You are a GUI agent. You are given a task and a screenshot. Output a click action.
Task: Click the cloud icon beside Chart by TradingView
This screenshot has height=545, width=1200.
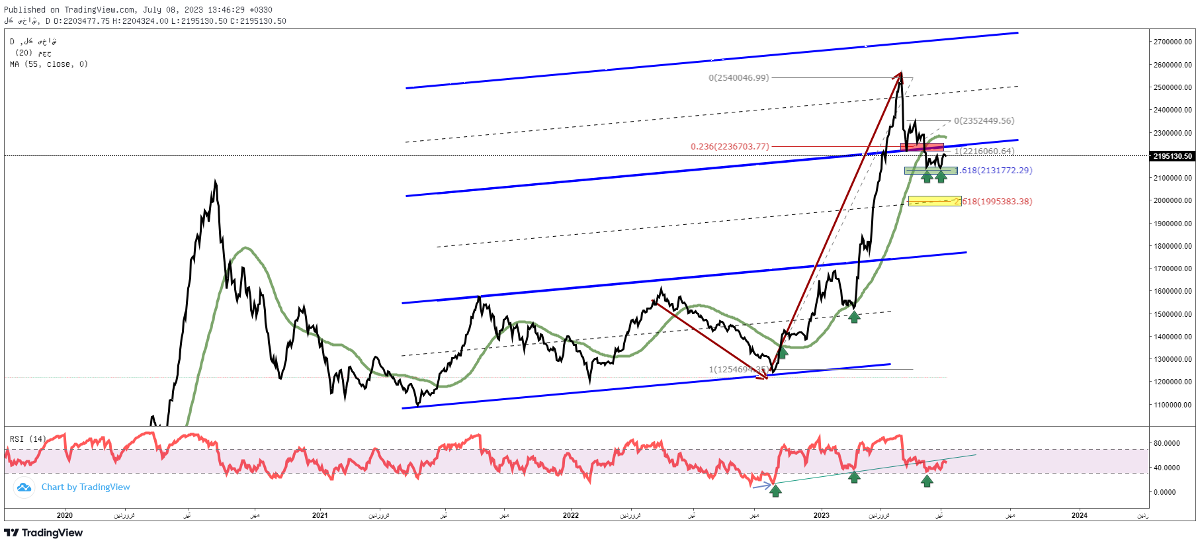pos(23,487)
